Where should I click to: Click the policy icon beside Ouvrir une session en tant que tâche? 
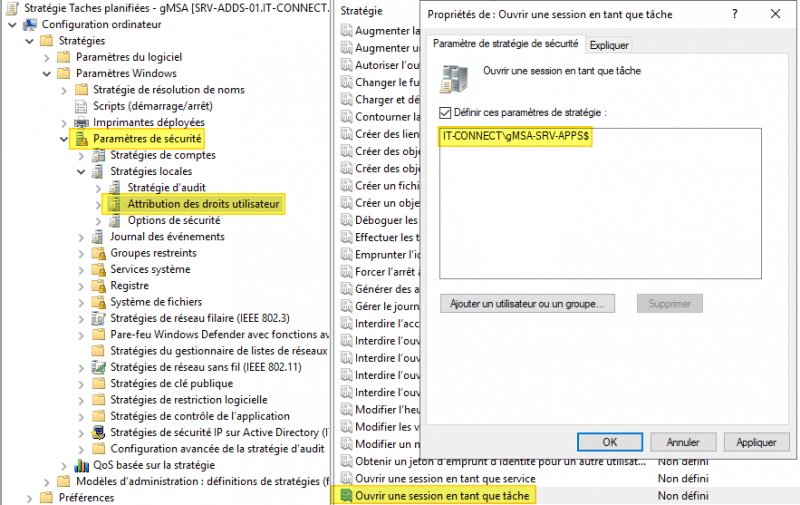[x=347, y=496]
